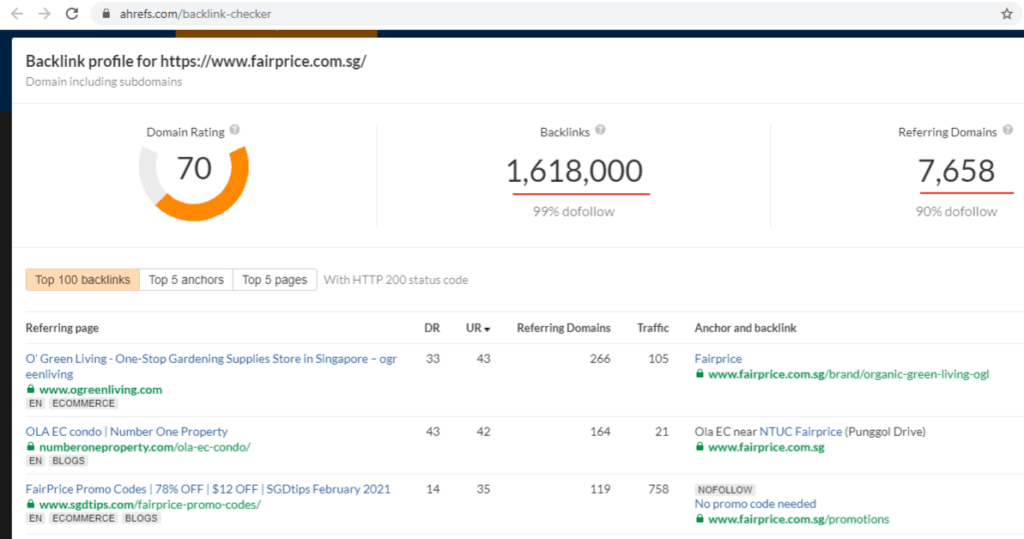The height and width of the screenshot is (539, 1024).
Task: Click the 90% dofollow text
Action: click(x=956, y=212)
